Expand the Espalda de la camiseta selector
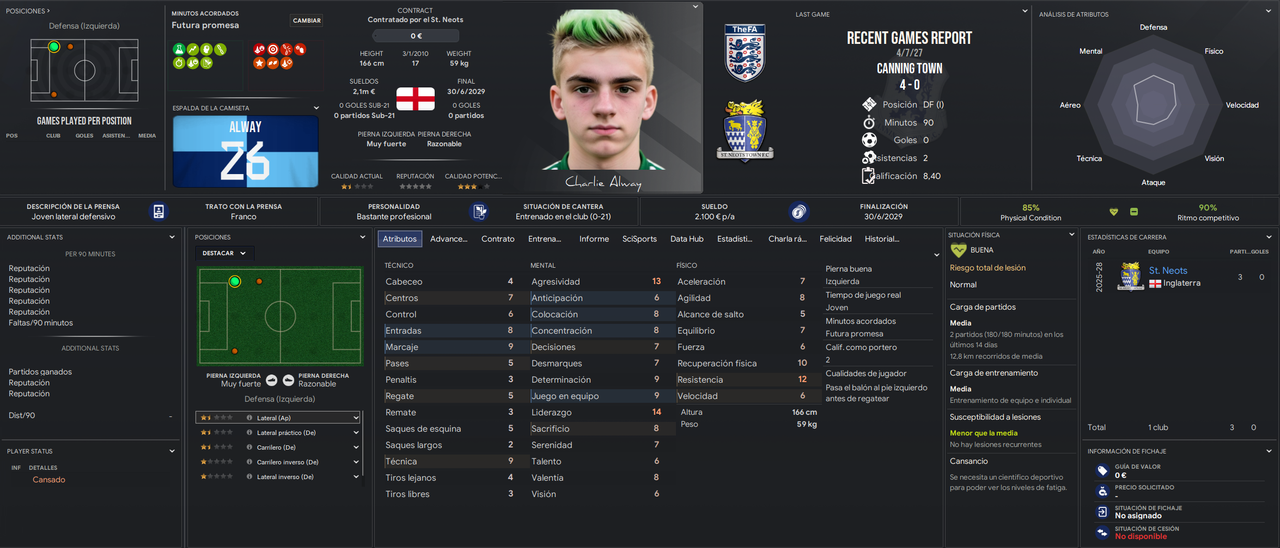1280x548 pixels. (x=317, y=108)
